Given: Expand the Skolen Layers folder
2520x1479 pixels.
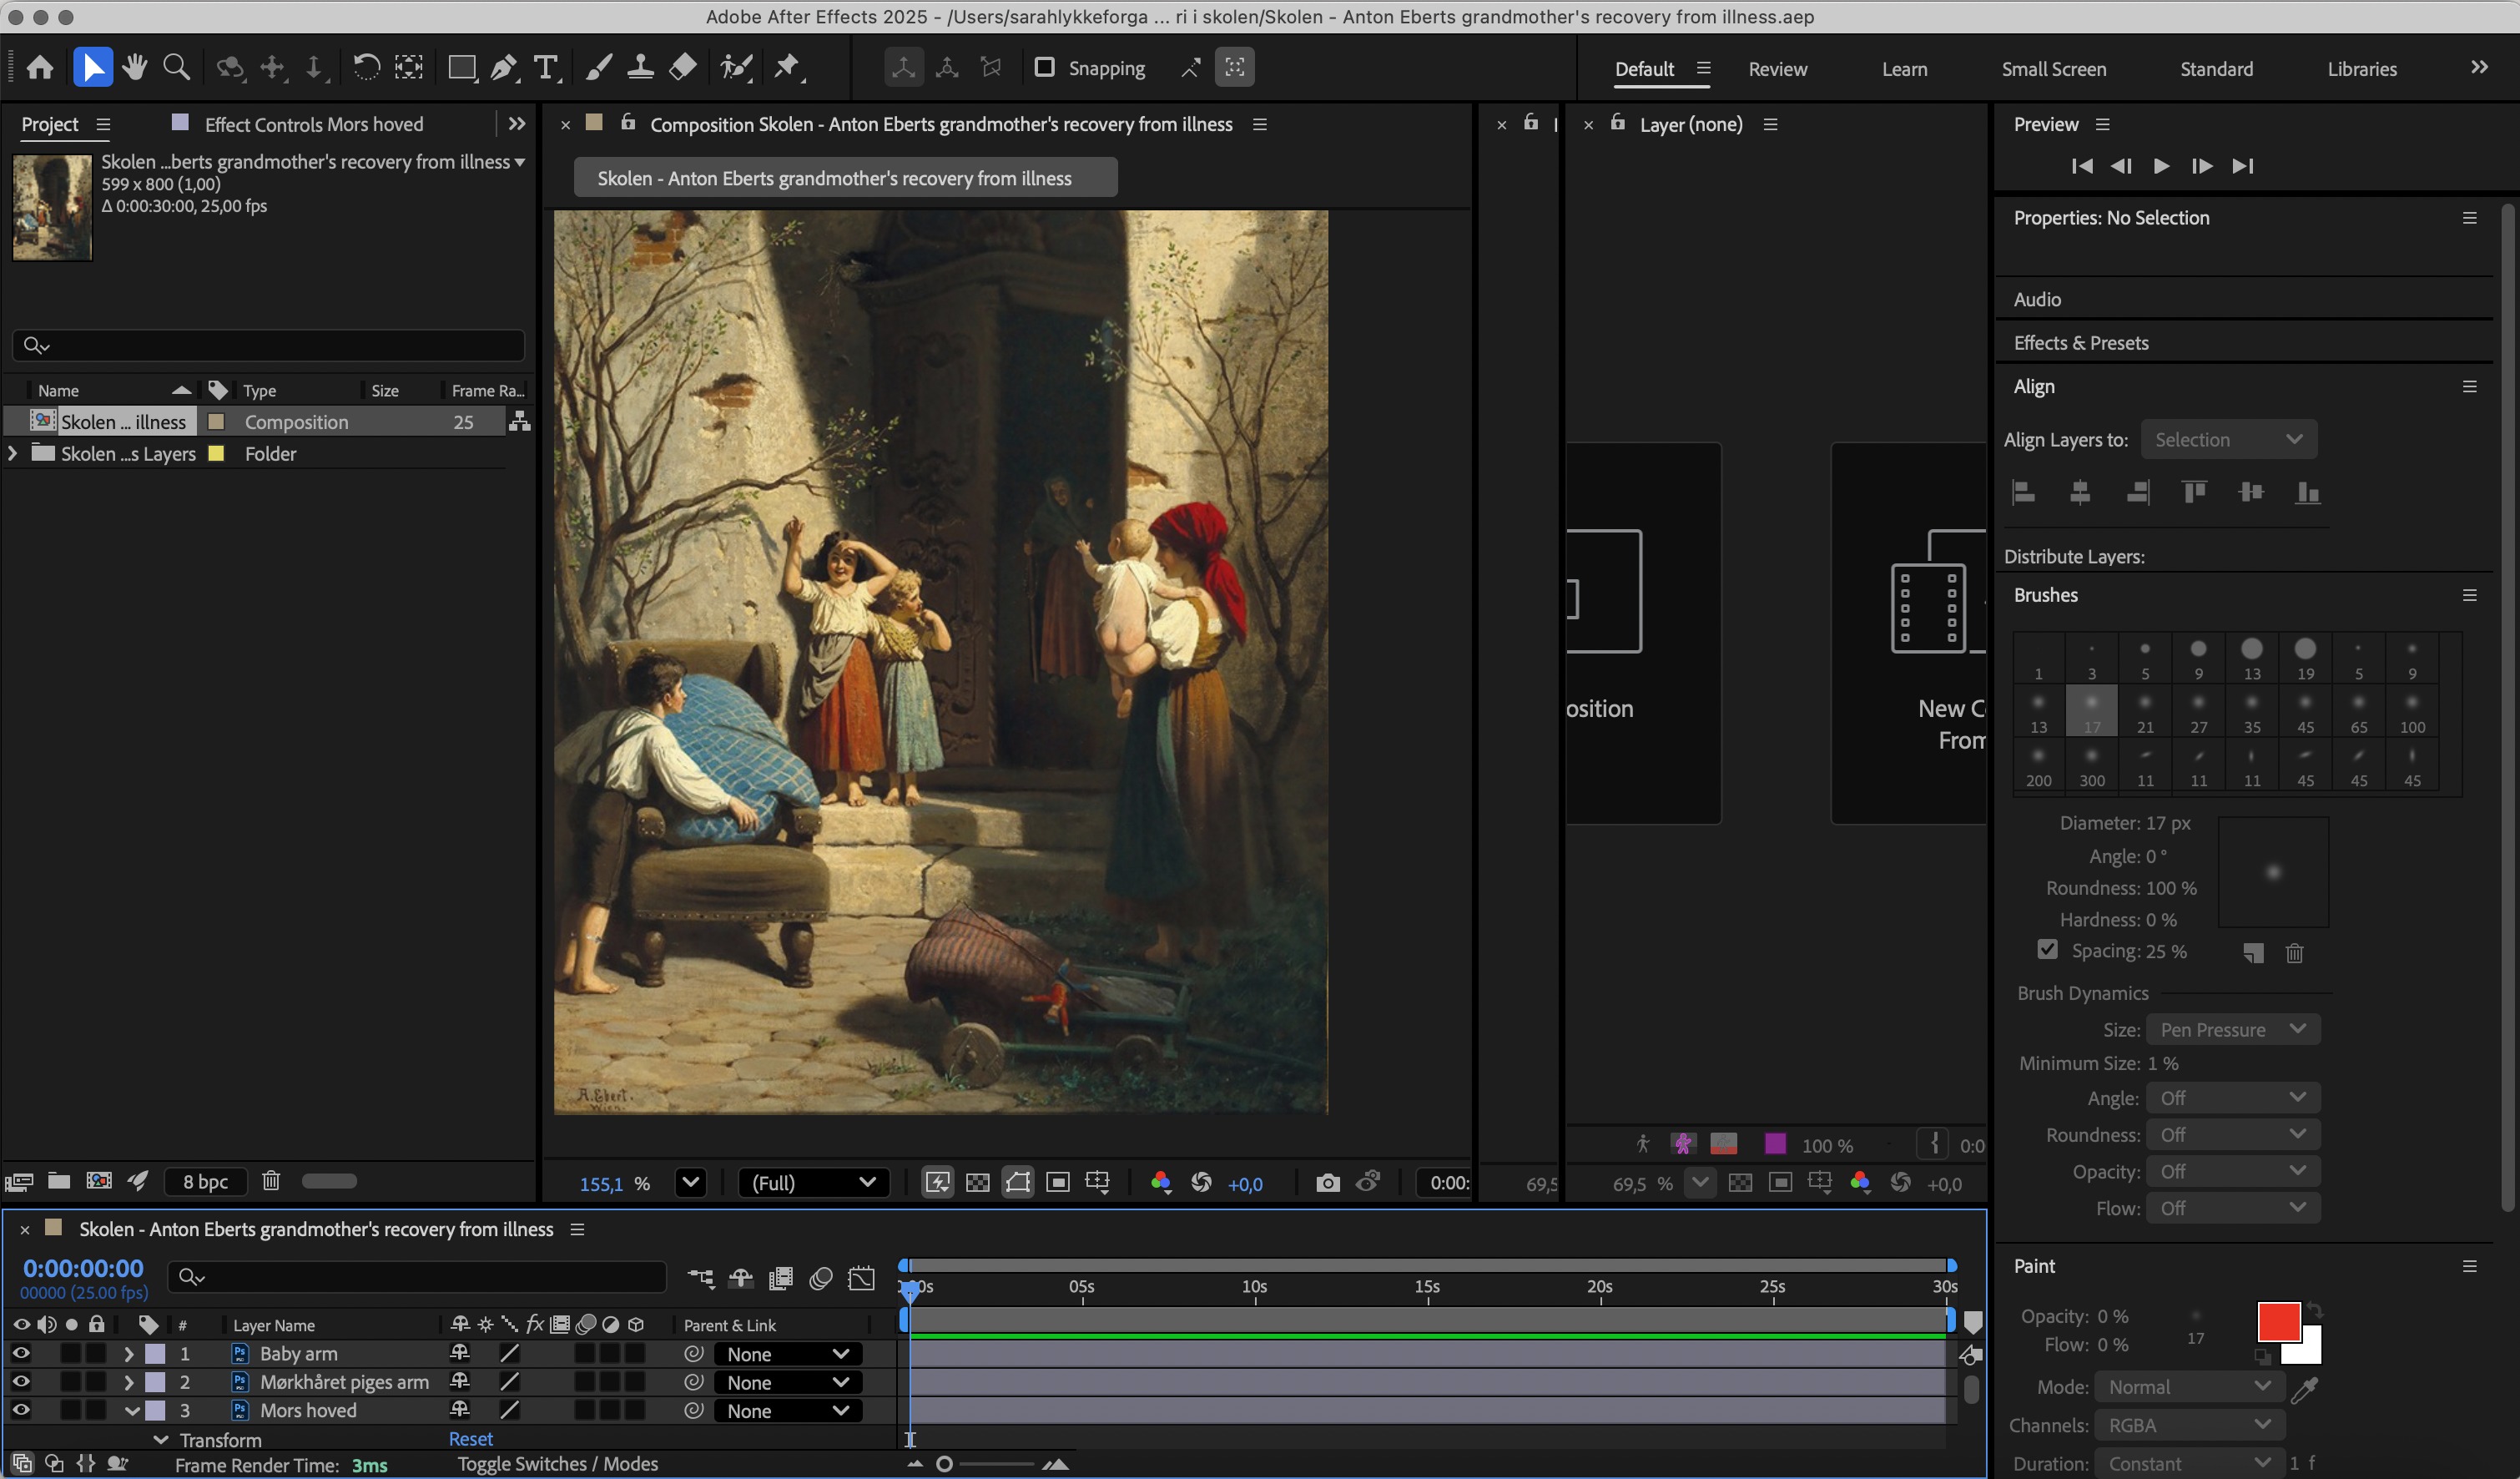Looking at the screenshot, I should pos(12,453).
